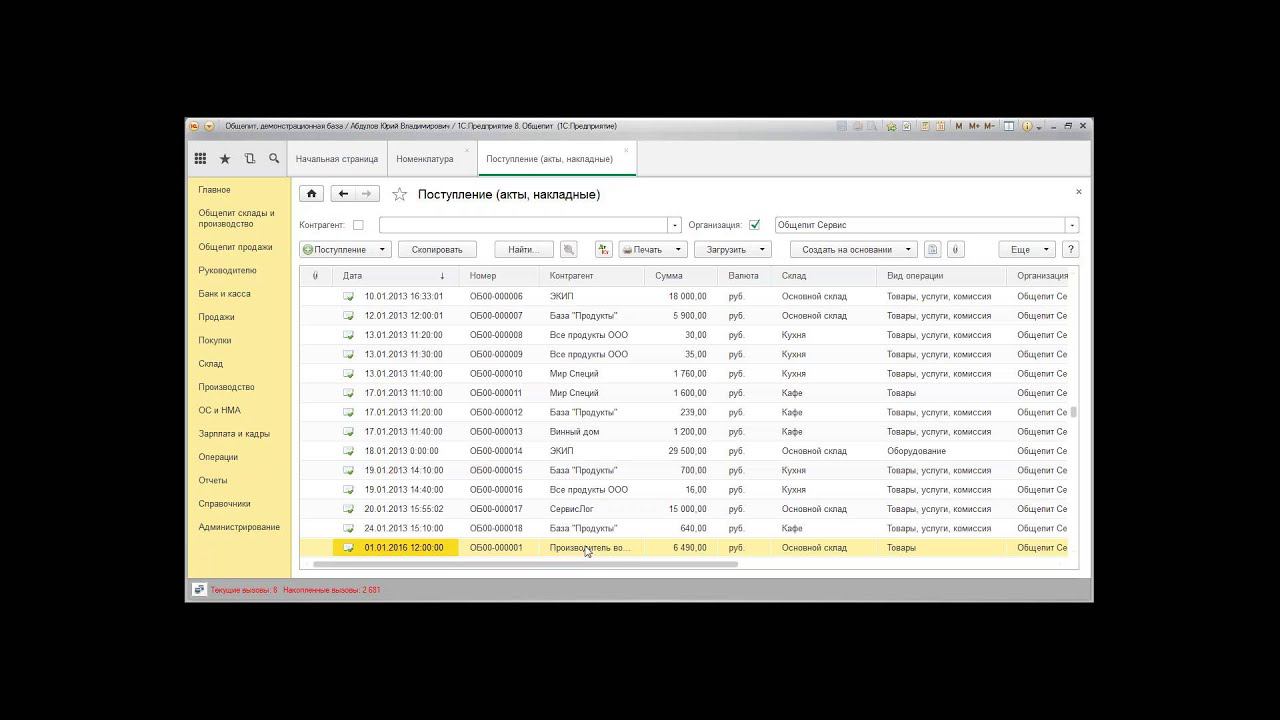Open the Favorites star panel
The image size is (1280, 720).
pyautogui.click(x=225, y=159)
